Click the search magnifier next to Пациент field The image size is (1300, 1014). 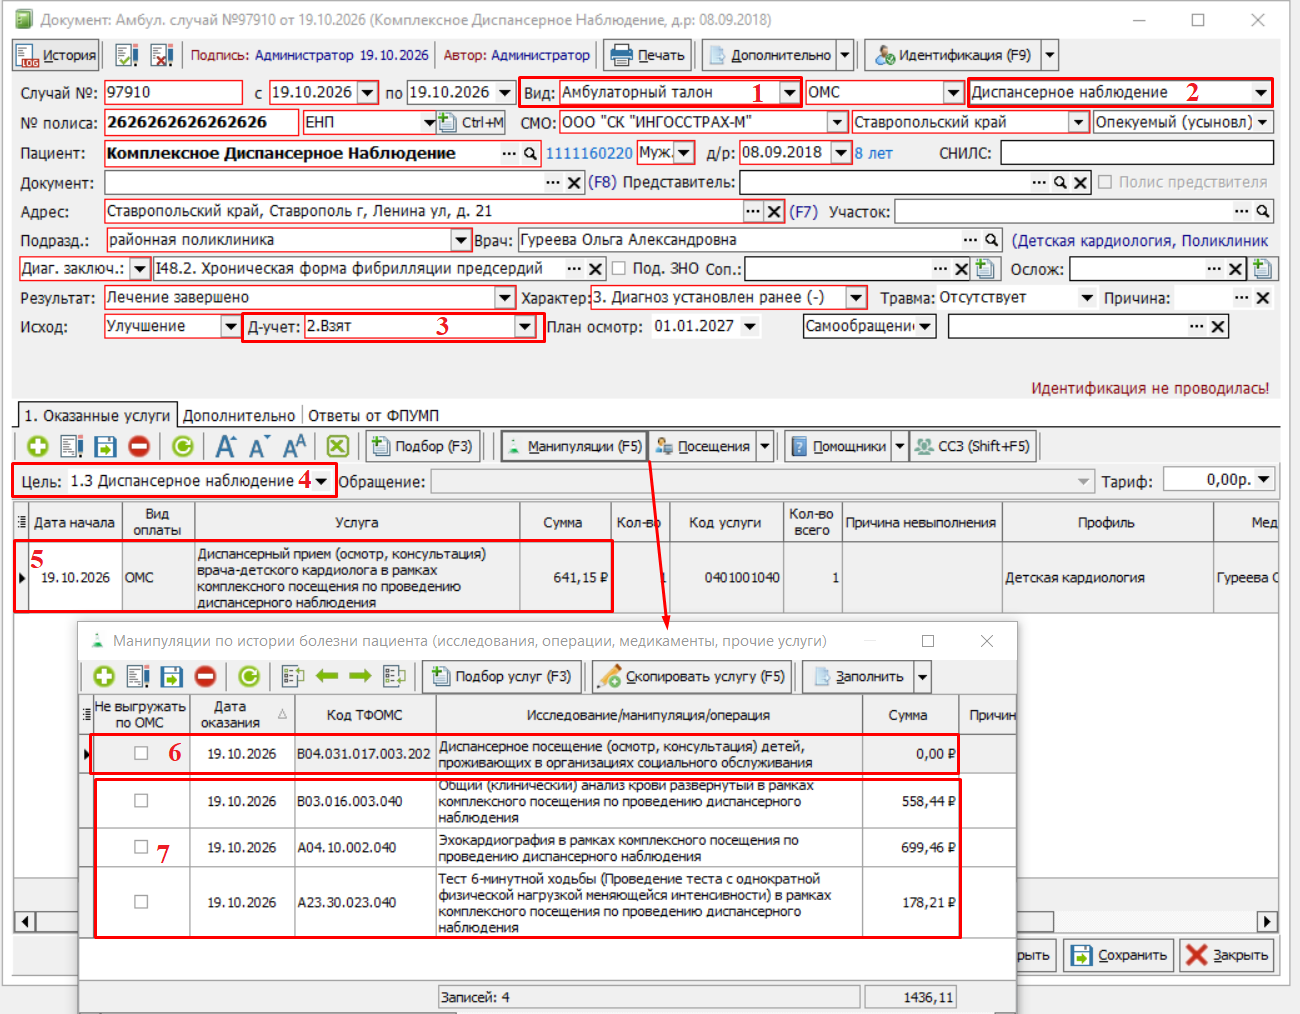pyautogui.click(x=531, y=154)
